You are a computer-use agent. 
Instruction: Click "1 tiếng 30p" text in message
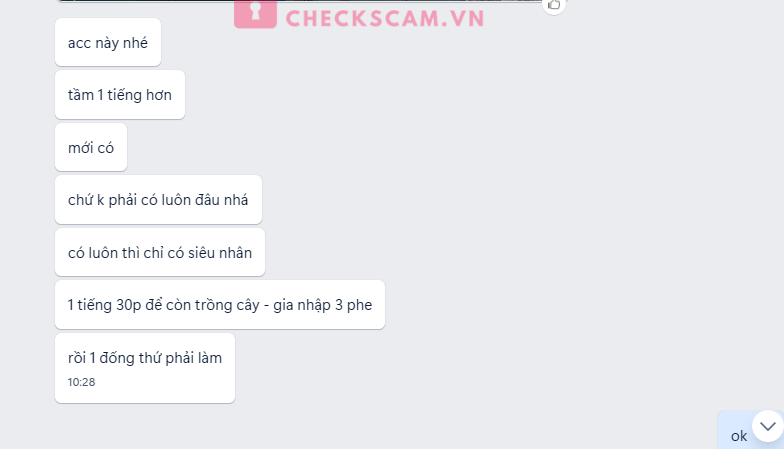(x=104, y=306)
